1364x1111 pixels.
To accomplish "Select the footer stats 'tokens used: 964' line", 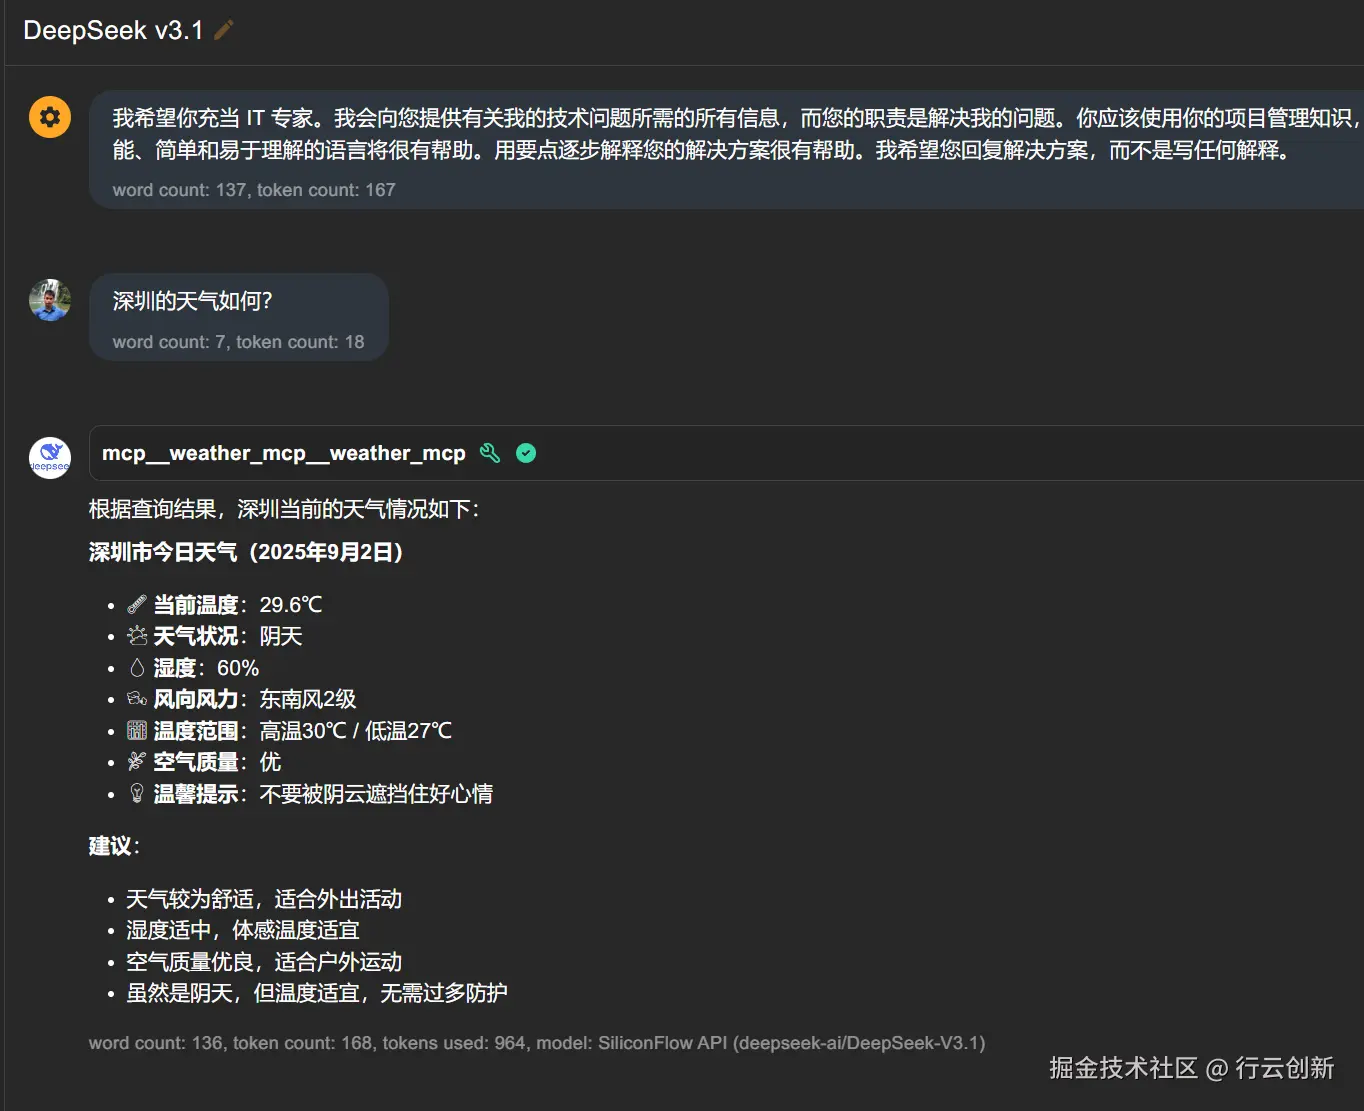I will (537, 1043).
